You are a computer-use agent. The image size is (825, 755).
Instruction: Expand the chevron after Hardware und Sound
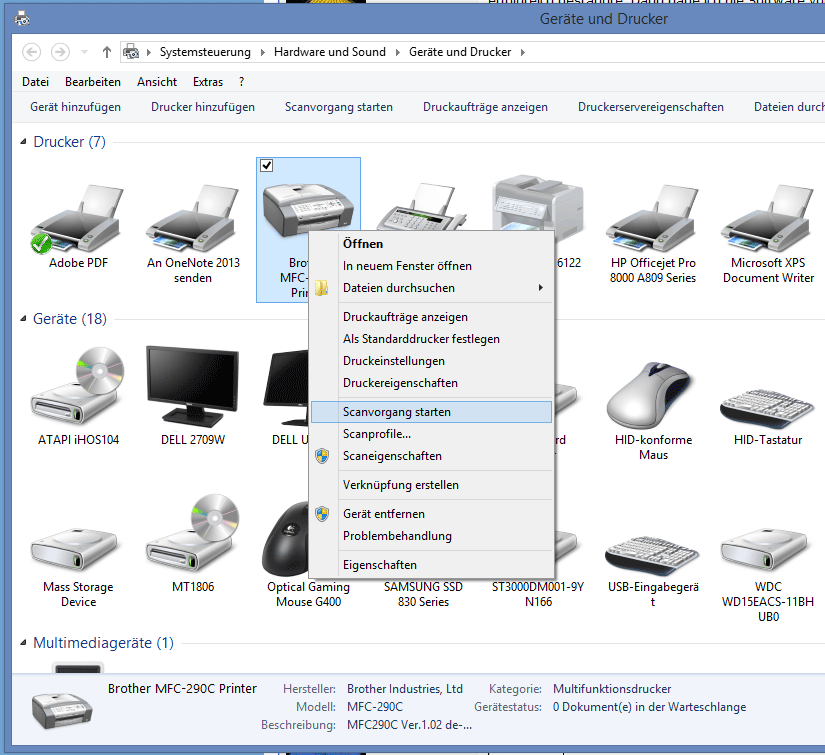tap(397, 52)
